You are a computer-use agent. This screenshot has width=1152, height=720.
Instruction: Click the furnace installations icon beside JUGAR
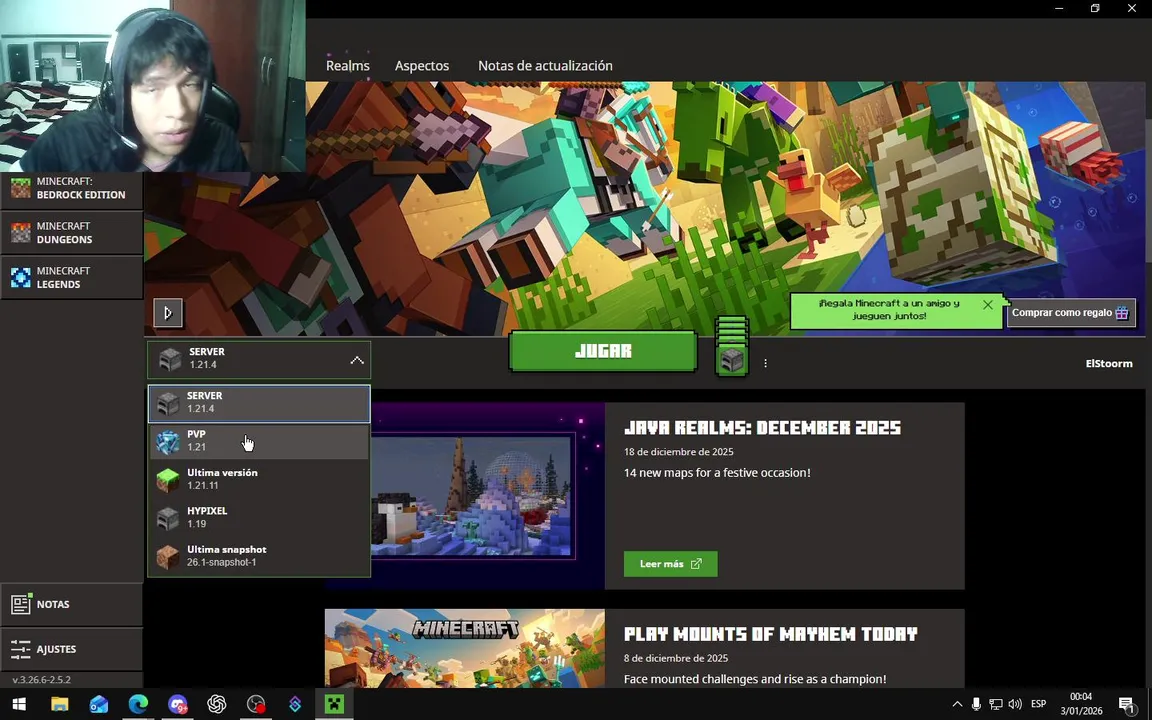click(x=731, y=359)
